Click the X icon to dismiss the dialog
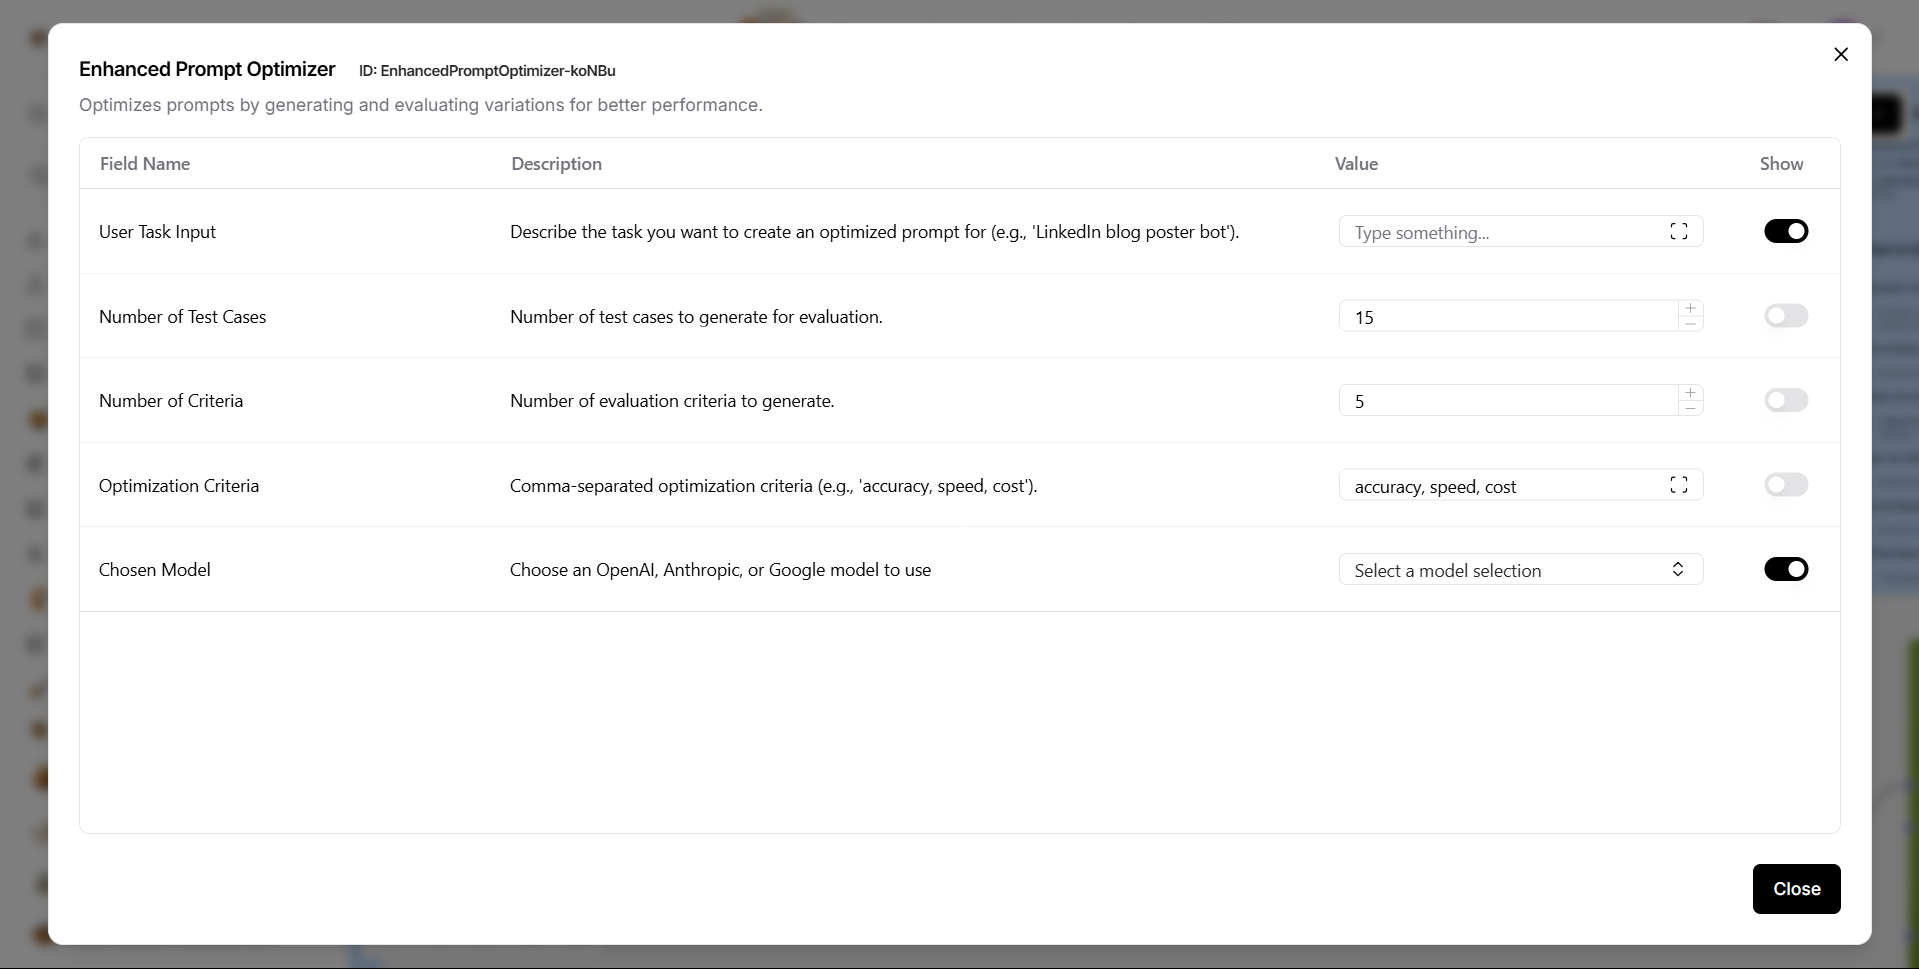This screenshot has height=969, width=1919. tap(1841, 54)
